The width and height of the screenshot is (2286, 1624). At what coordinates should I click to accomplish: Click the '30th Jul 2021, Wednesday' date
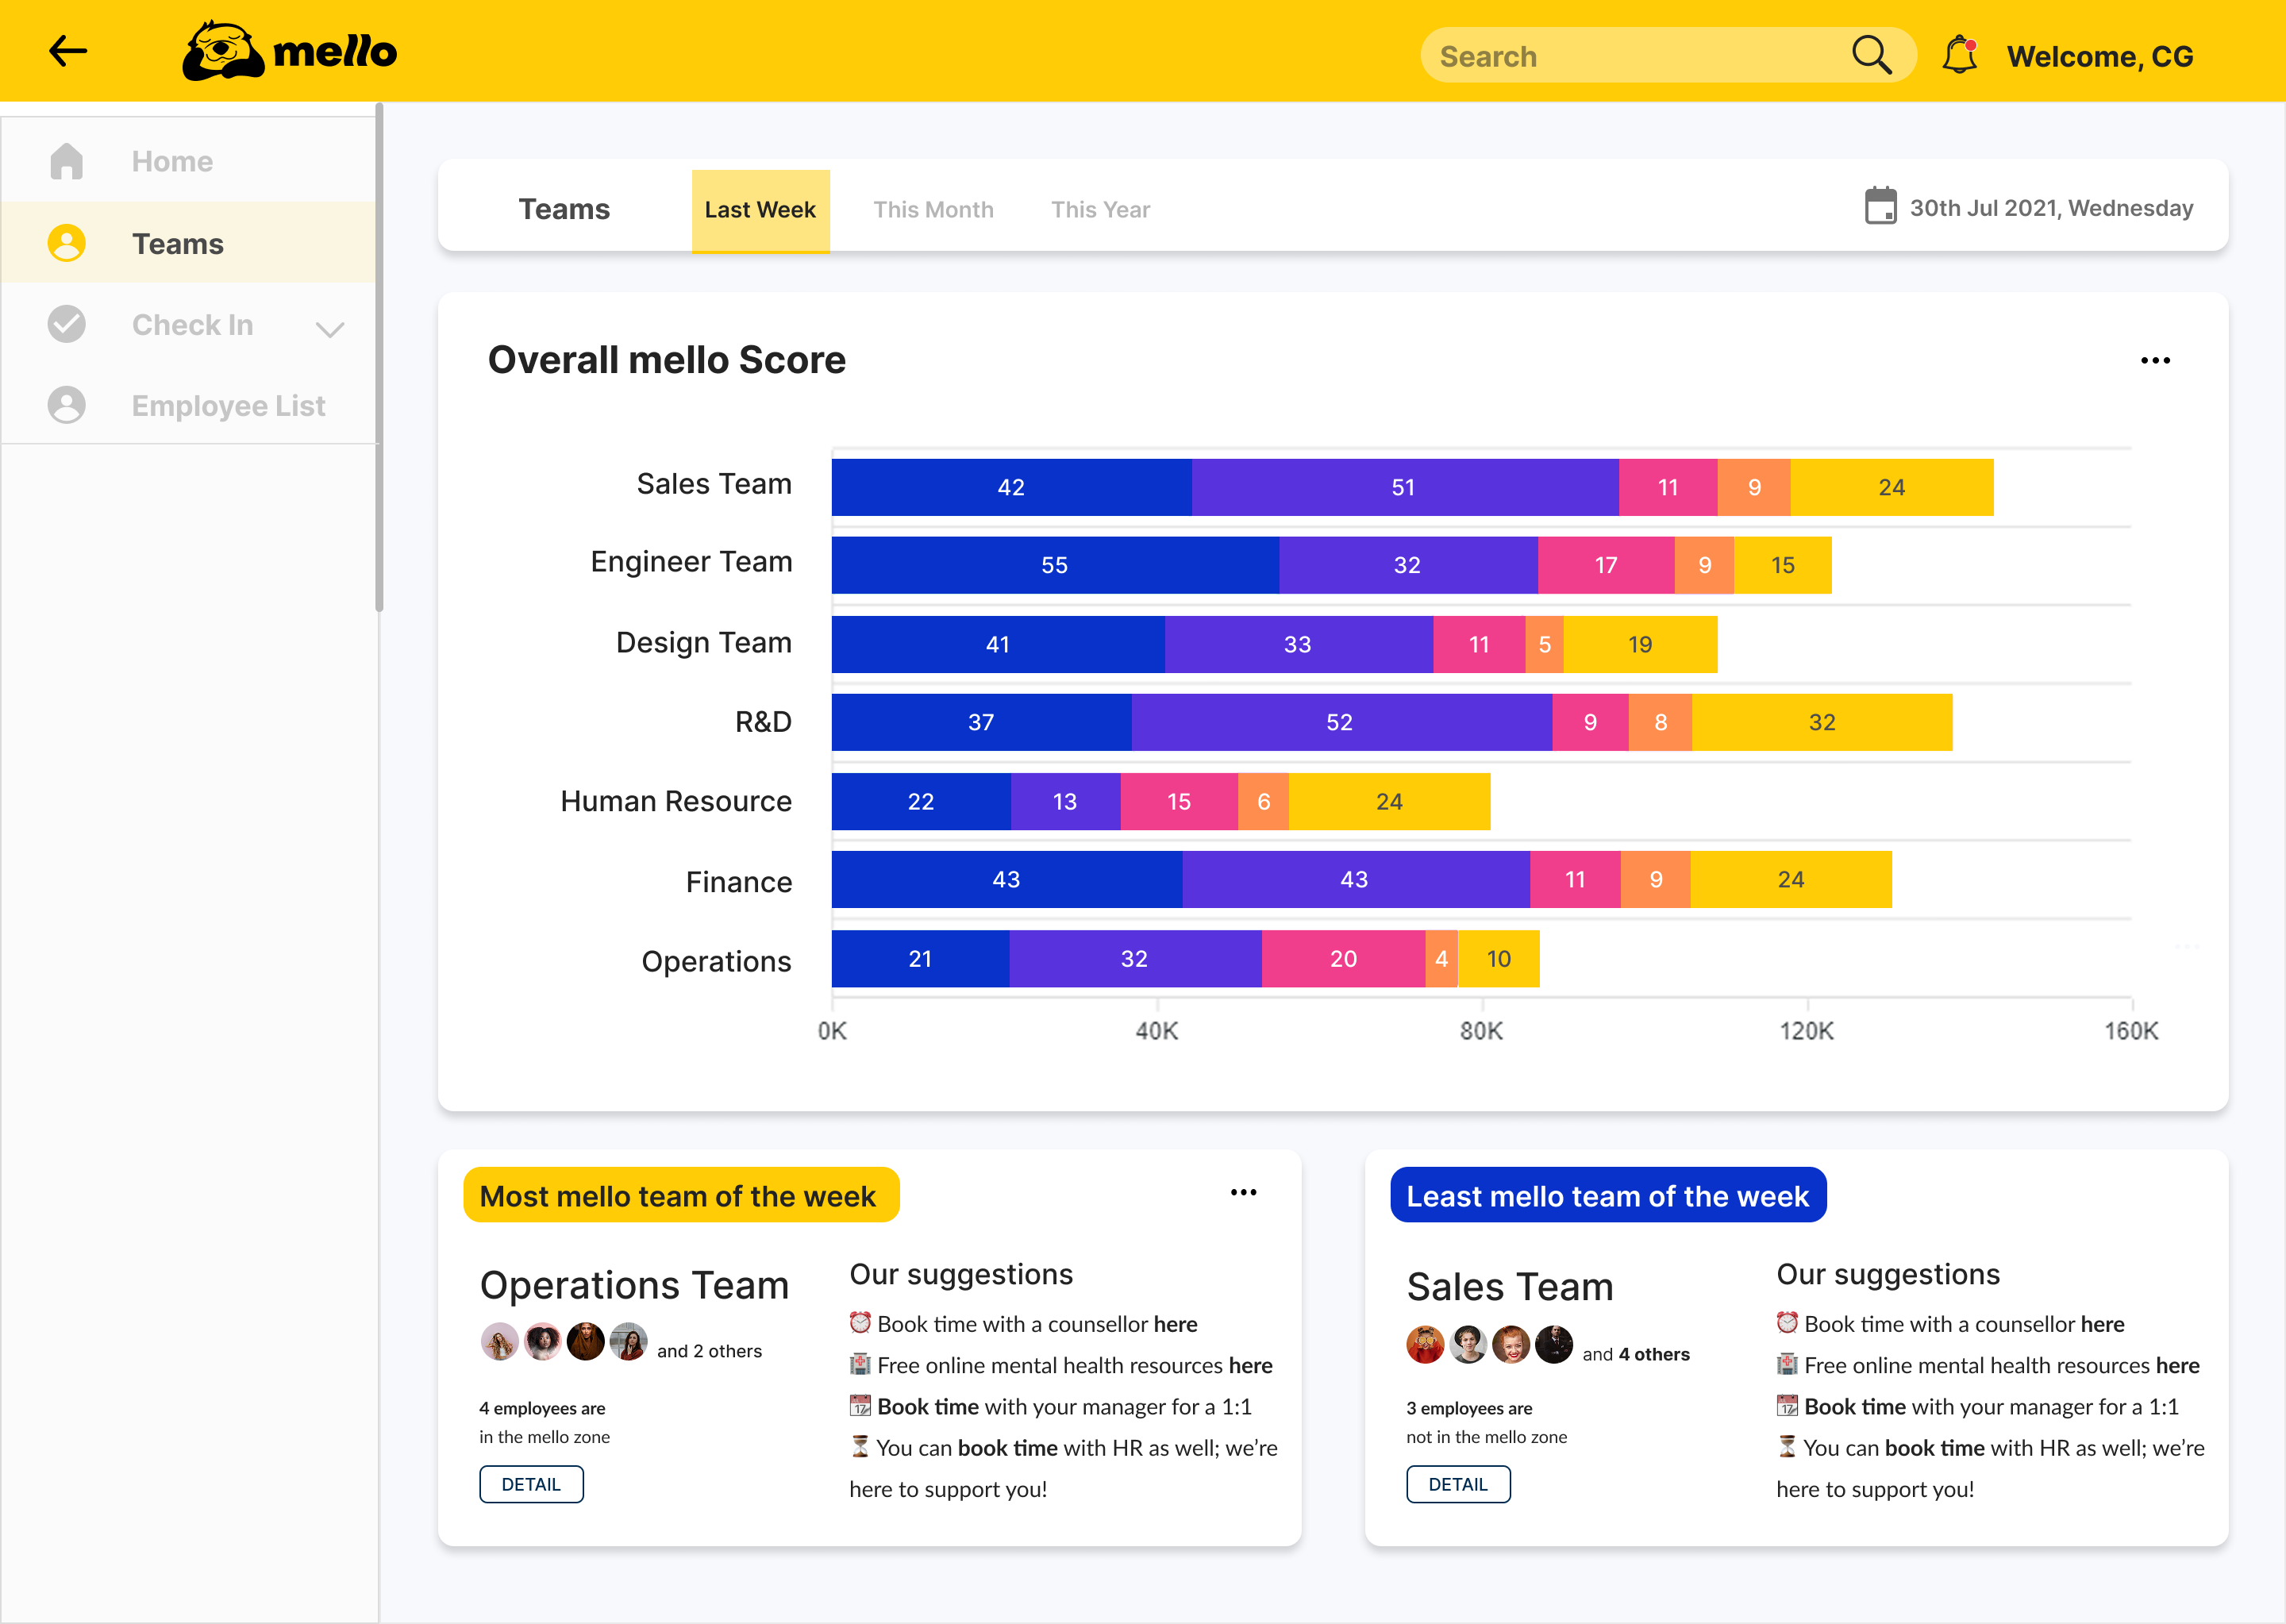[2051, 208]
